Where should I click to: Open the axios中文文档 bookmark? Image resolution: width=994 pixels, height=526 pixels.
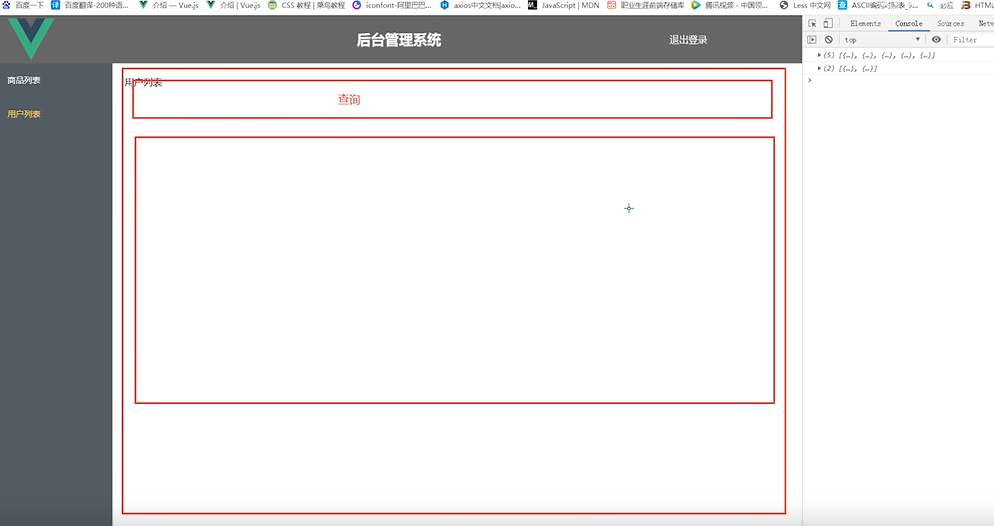click(481, 5)
